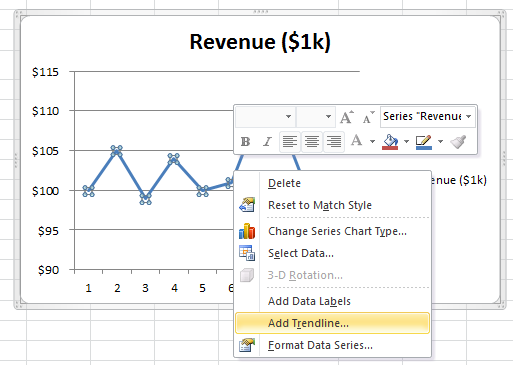Toggle Italic in the mini toolbar

click(267, 142)
